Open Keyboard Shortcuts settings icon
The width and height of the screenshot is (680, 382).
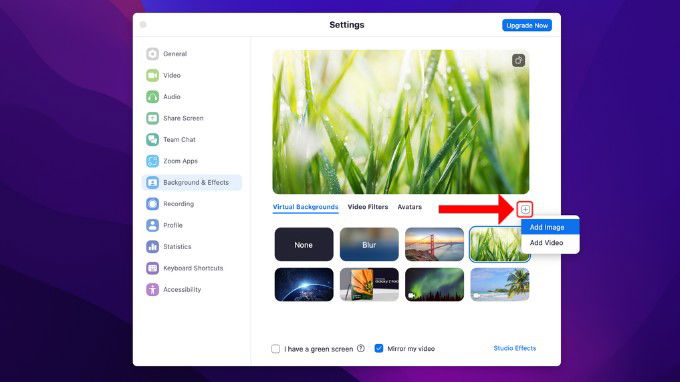point(152,268)
